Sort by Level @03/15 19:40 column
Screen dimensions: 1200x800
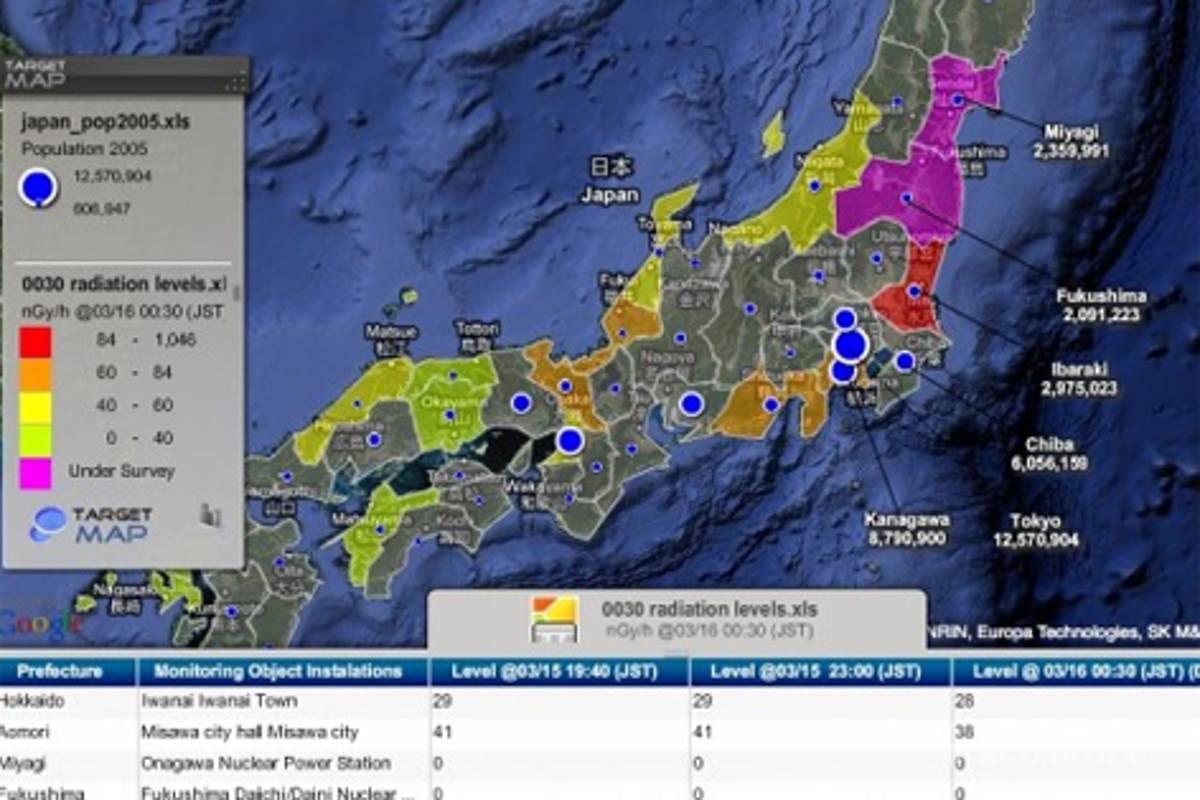coord(559,671)
